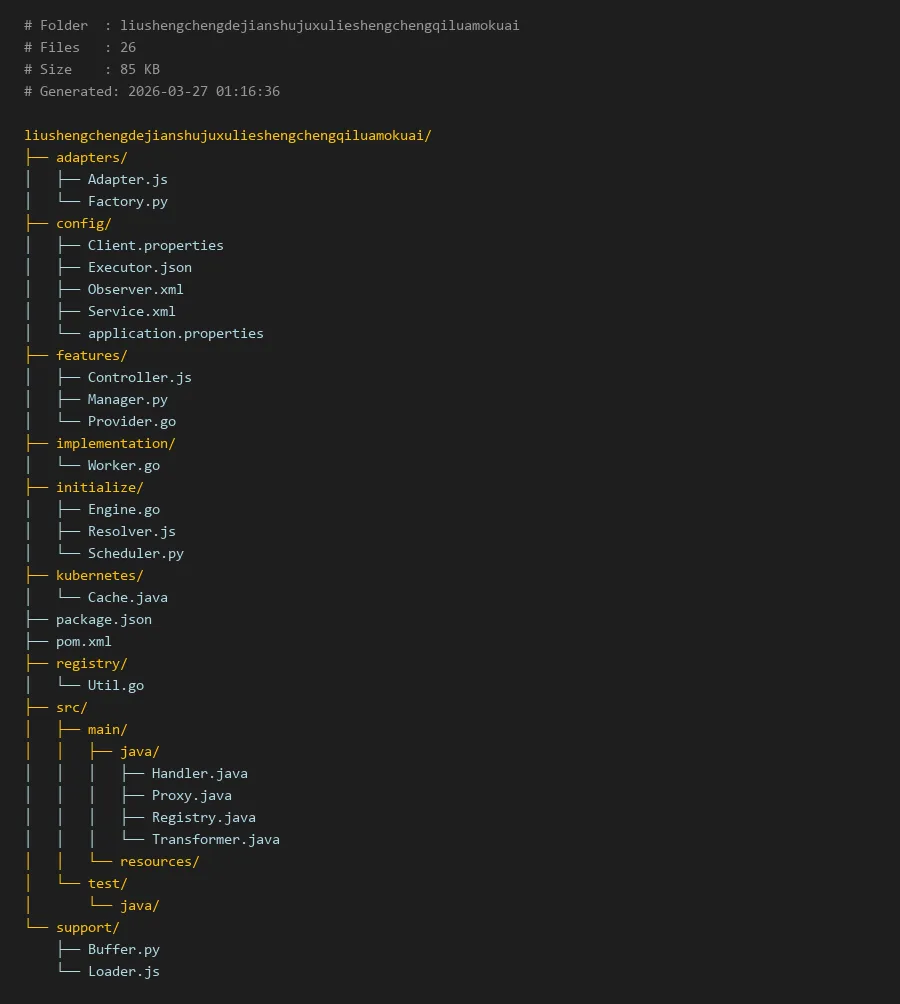Image resolution: width=900 pixels, height=1004 pixels.
Task: Open the Loader.js file in support
Action: (123, 971)
